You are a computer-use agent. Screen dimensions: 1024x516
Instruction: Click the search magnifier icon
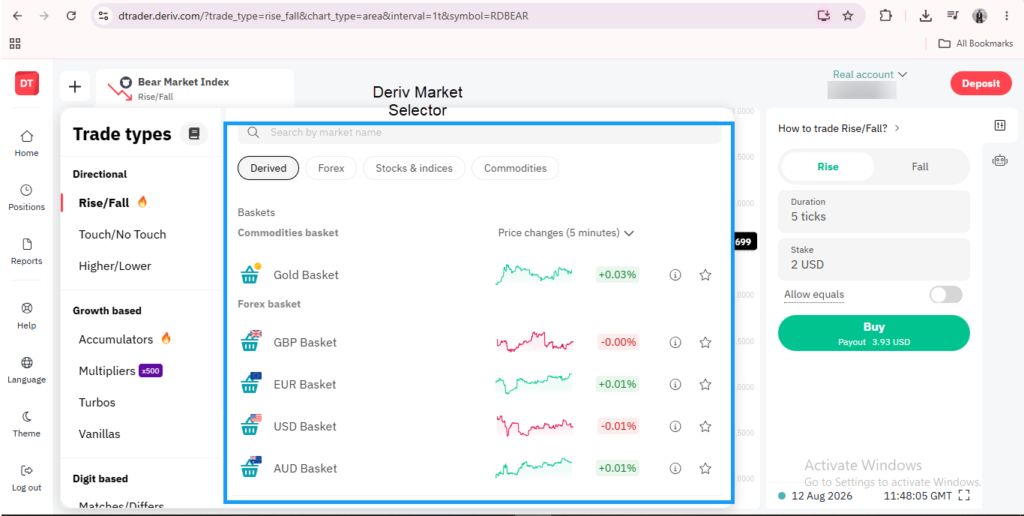click(253, 132)
